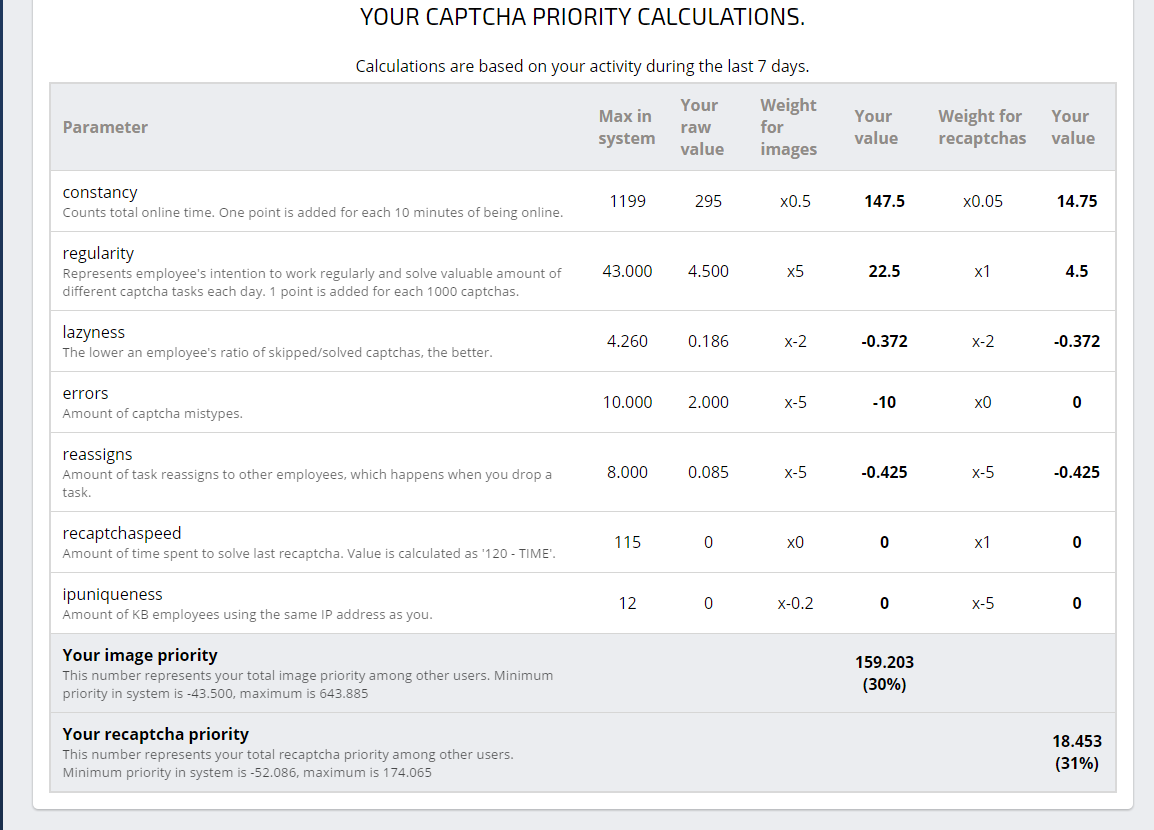Viewport: 1154px width, 830px height.
Task: Select the 'recaptchaspeed' parameter name
Action: 122,533
